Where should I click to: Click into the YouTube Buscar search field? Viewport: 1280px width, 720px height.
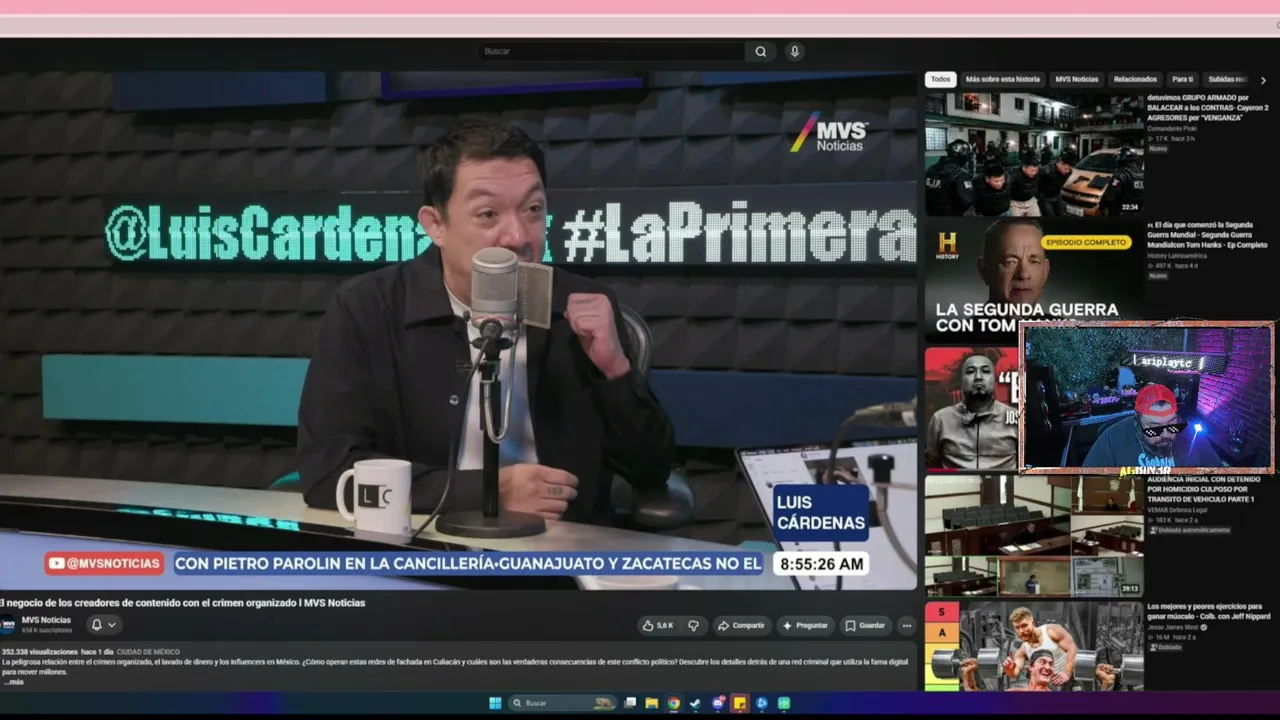pyautogui.click(x=611, y=52)
